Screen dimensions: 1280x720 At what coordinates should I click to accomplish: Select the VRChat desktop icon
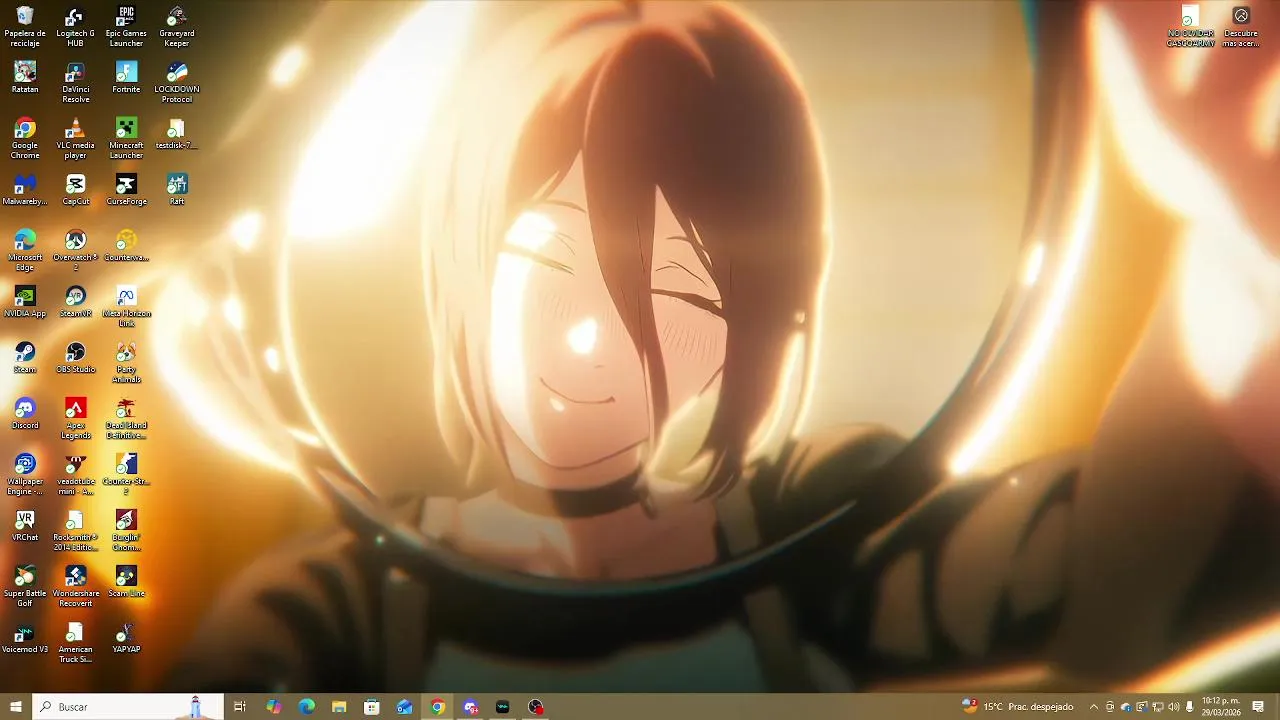tap(25, 526)
